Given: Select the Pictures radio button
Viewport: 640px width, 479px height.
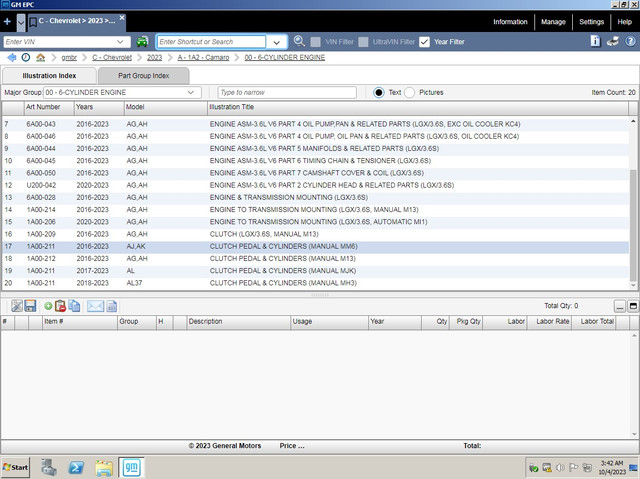Looking at the screenshot, I should pos(409,93).
